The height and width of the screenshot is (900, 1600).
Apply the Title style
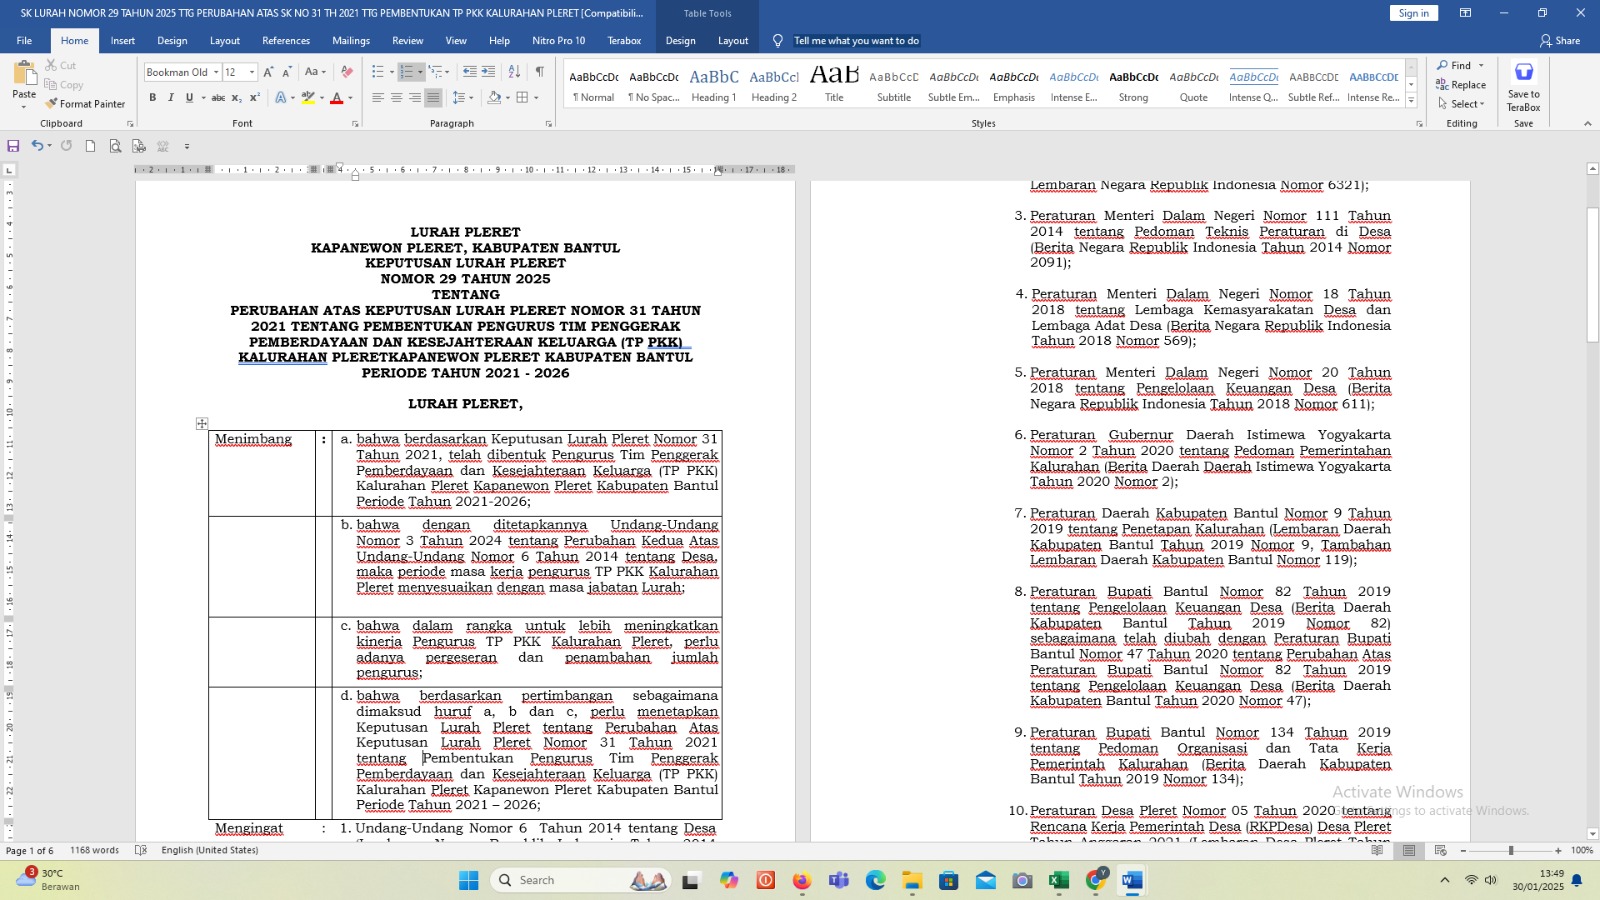(x=834, y=85)
